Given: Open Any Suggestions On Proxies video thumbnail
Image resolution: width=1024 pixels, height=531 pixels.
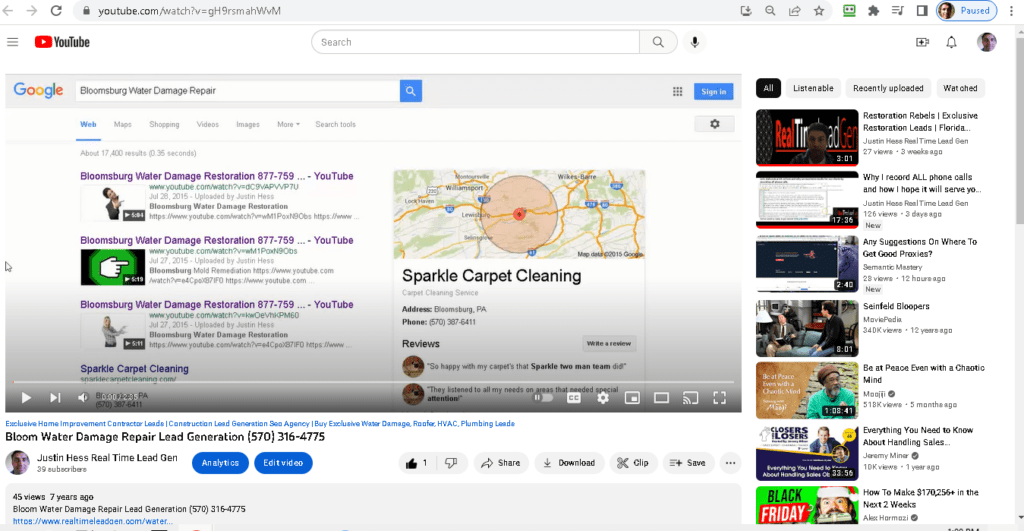Looking at the screenshot, I should click(807, 264).
